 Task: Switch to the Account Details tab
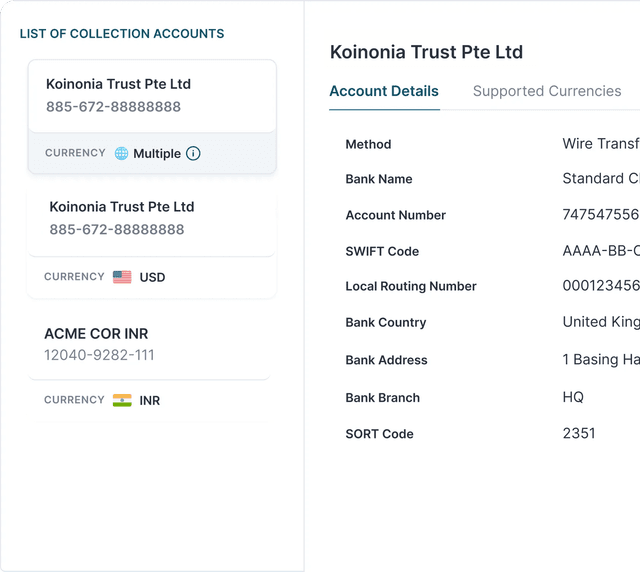click(384, 91)
